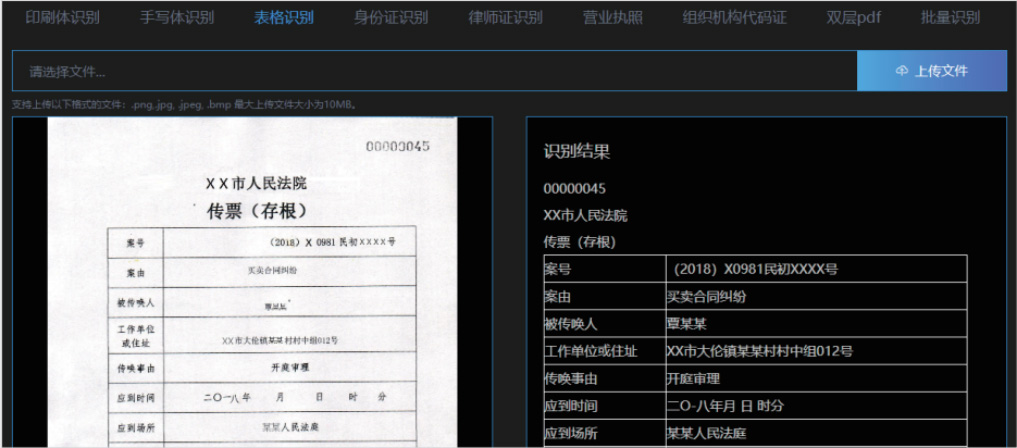Click the cloud upload icon

click(901, 71)
